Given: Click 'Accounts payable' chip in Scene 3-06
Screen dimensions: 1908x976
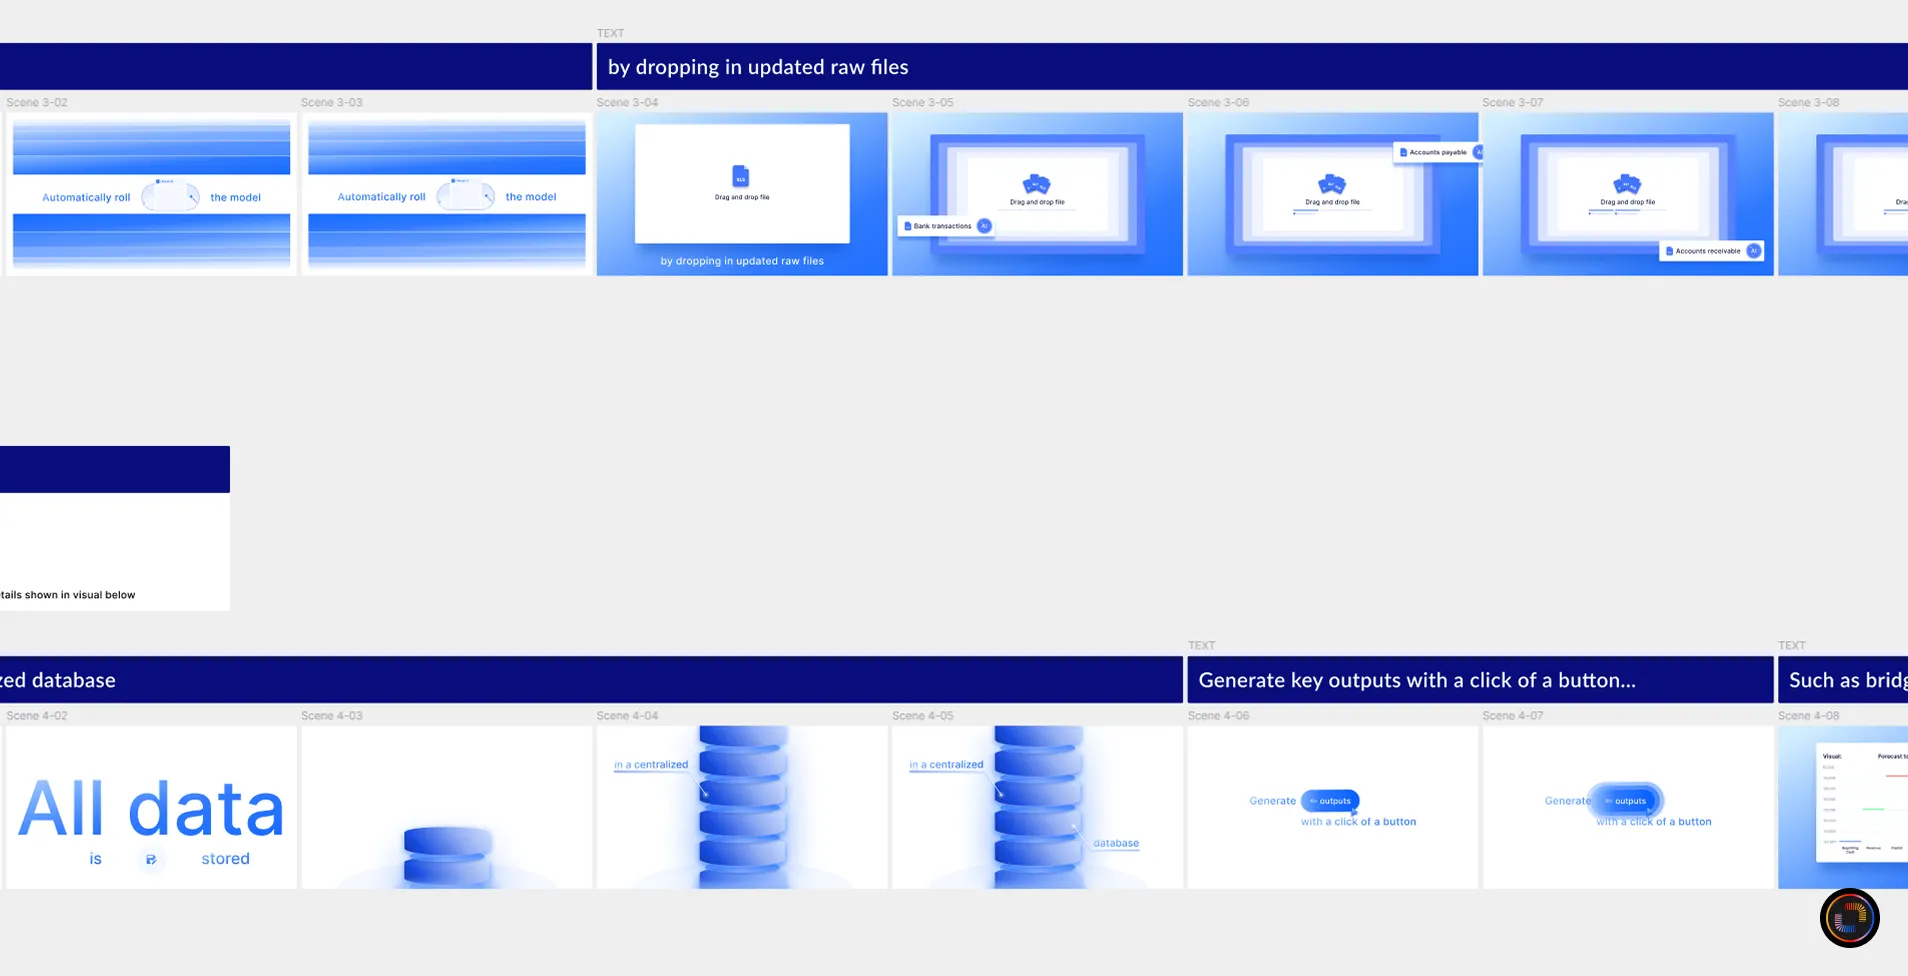Looking at the screenshot, I should (x=1438, y=152).
